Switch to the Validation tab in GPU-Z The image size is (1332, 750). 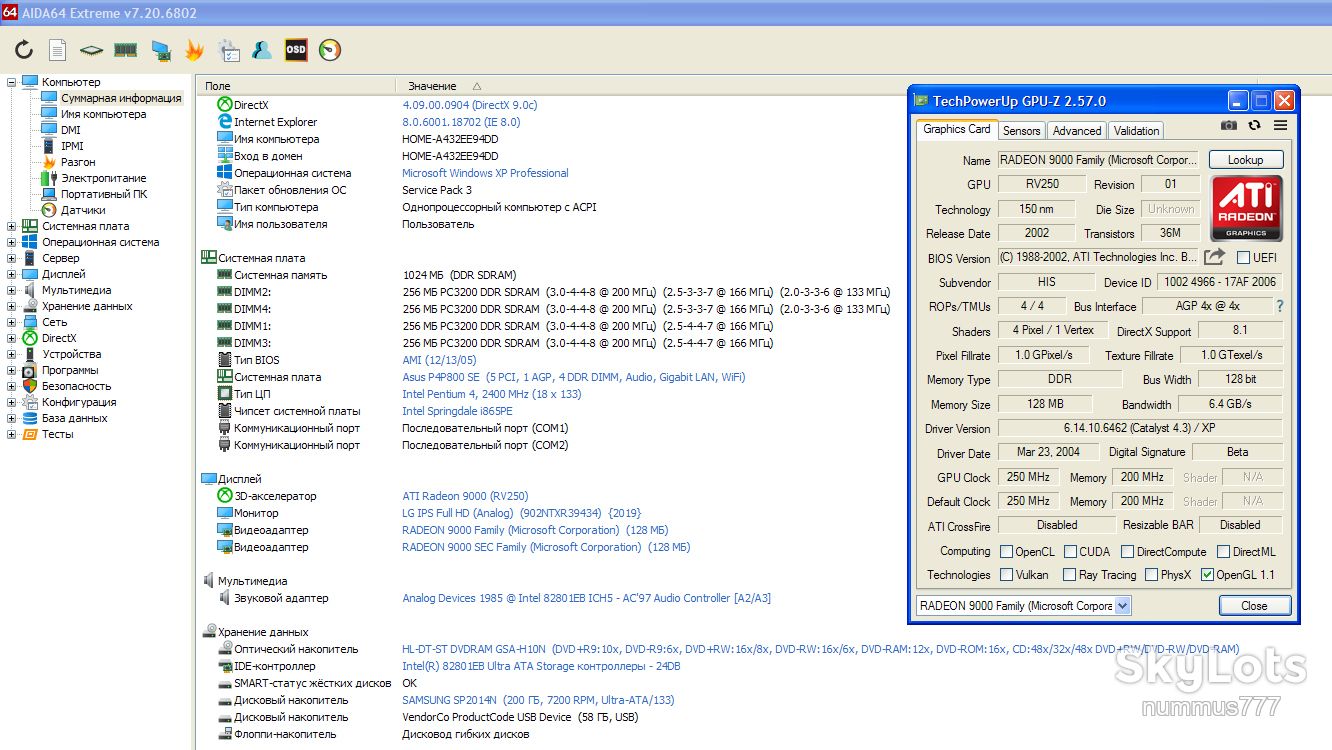tap(1136, 130)
